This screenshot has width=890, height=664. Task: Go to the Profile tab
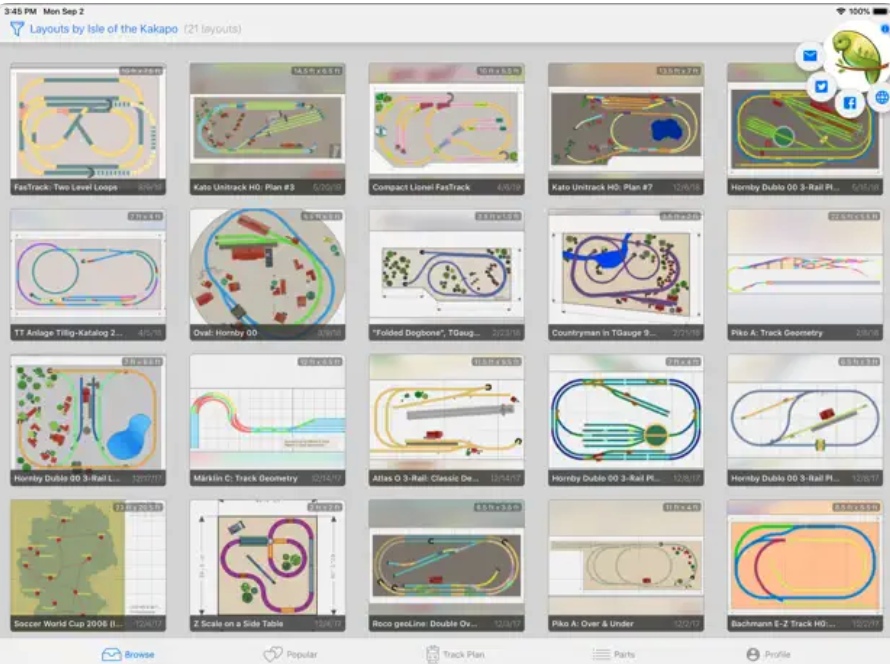click(769, 654)
